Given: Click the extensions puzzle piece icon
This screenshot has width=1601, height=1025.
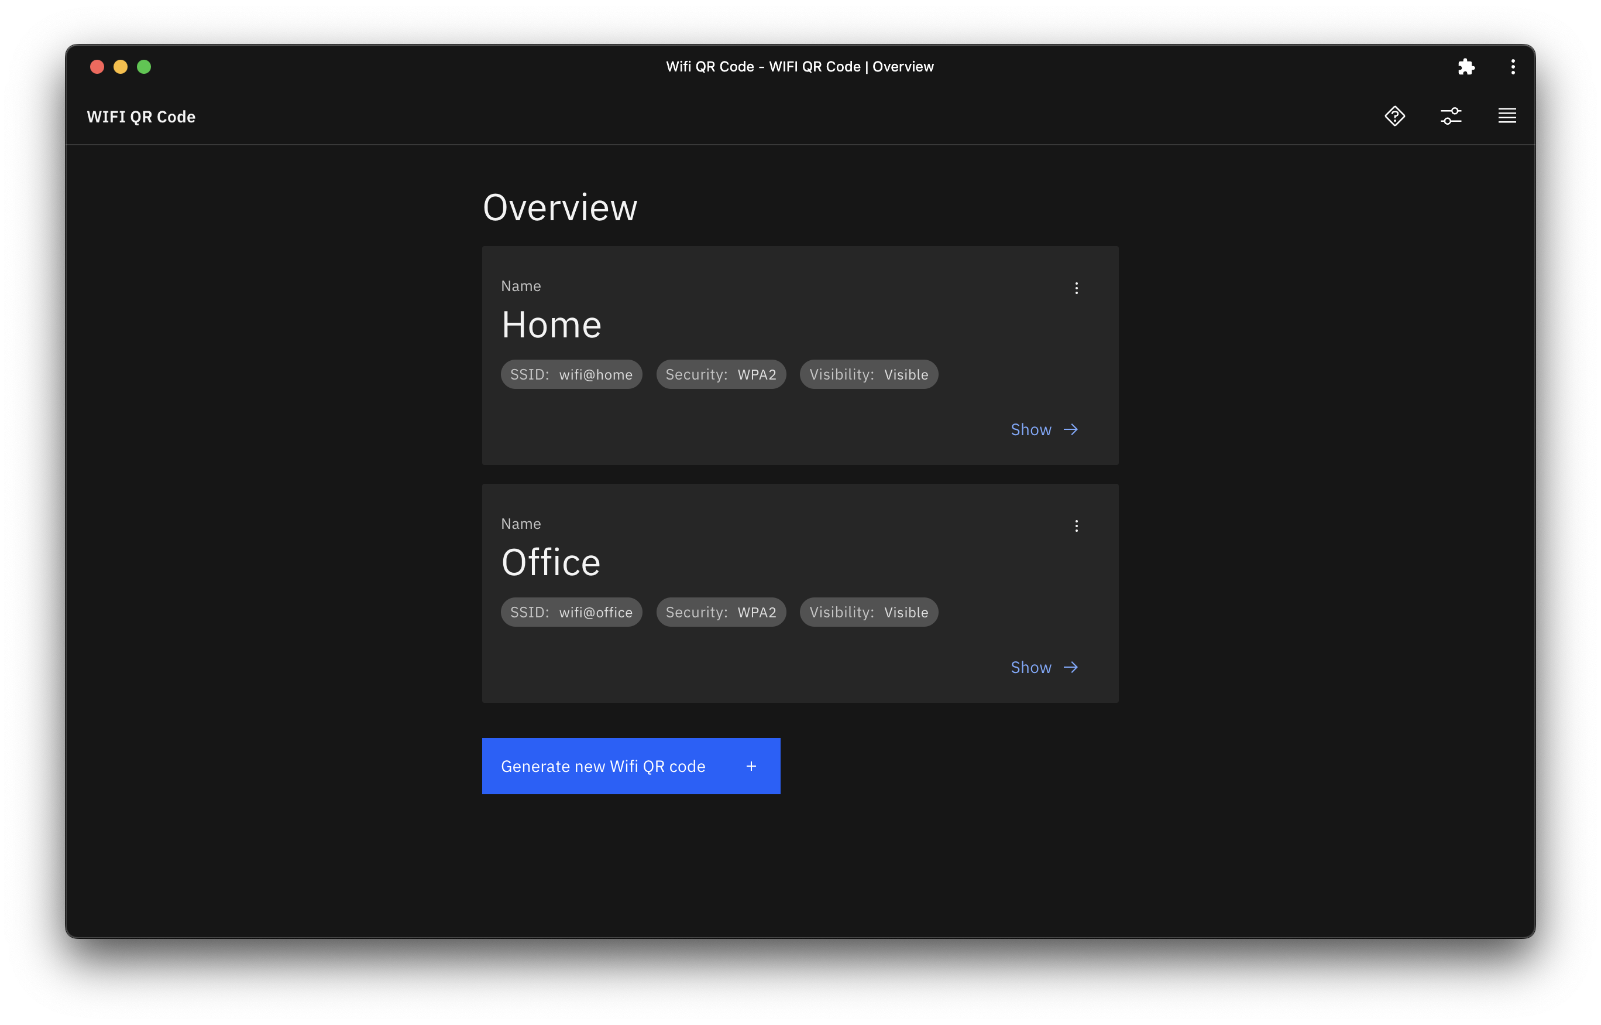Looking at the screenshot, I should 1466,67.
